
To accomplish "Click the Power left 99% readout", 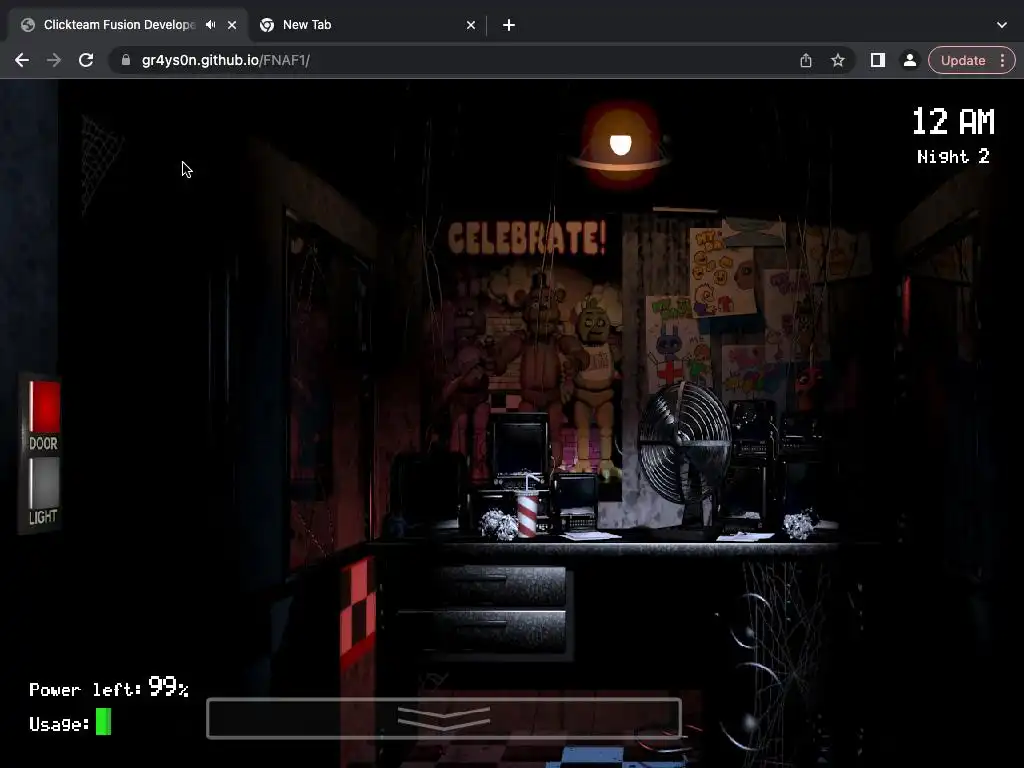I will pos(109,688).
